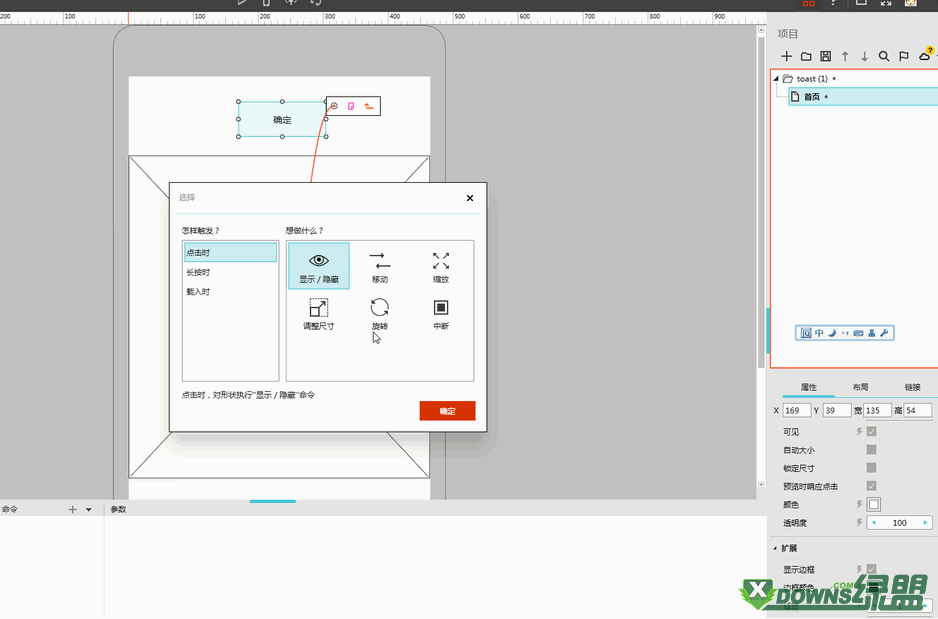Click the canvas scrollbar down arrow
This screenshot has height=619, width=938.
(762, 484)
